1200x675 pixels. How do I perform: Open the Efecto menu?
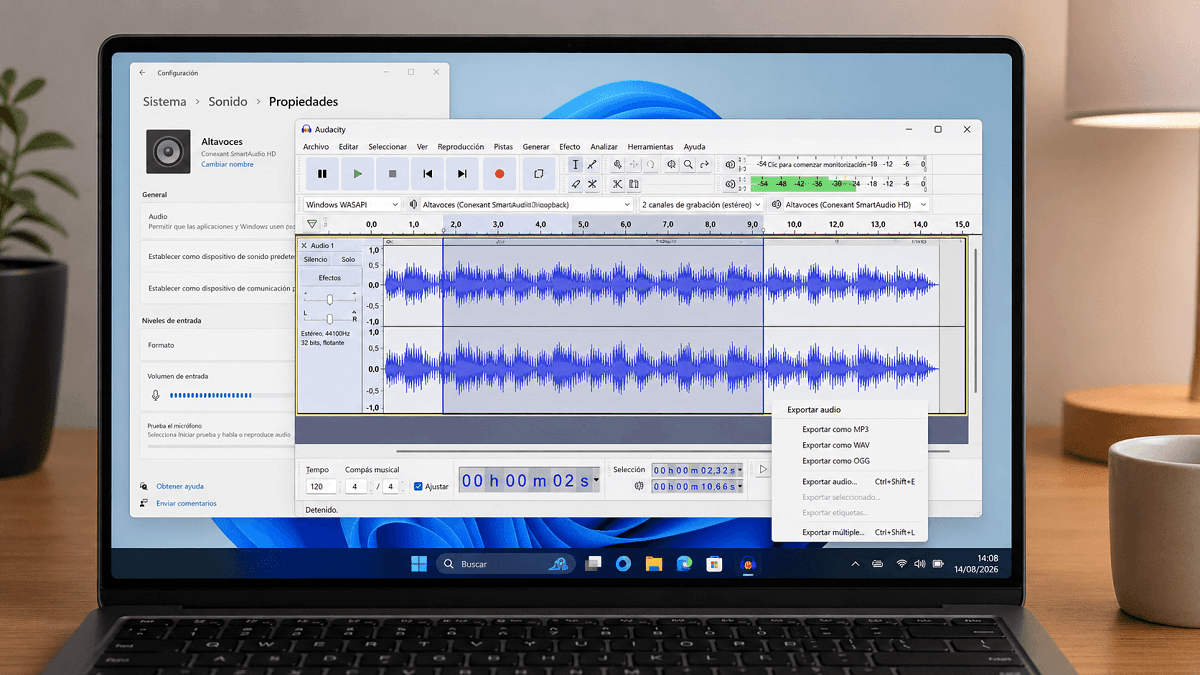tap(570, 146)
